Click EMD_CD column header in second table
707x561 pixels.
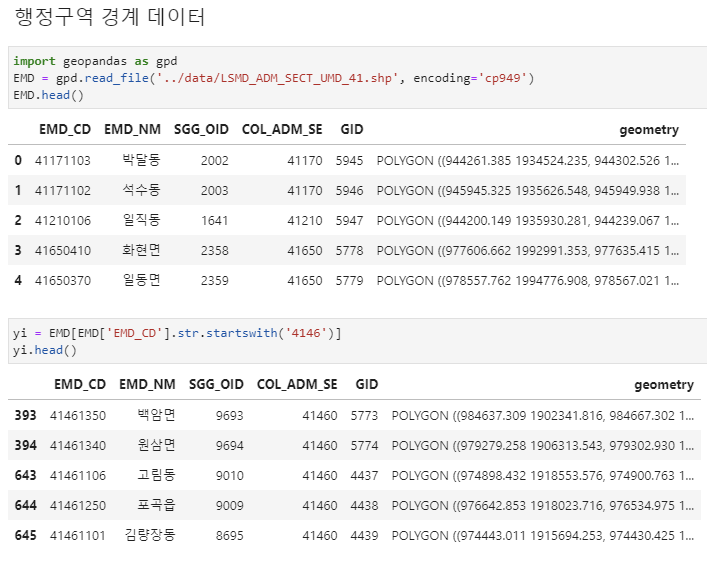80,384
